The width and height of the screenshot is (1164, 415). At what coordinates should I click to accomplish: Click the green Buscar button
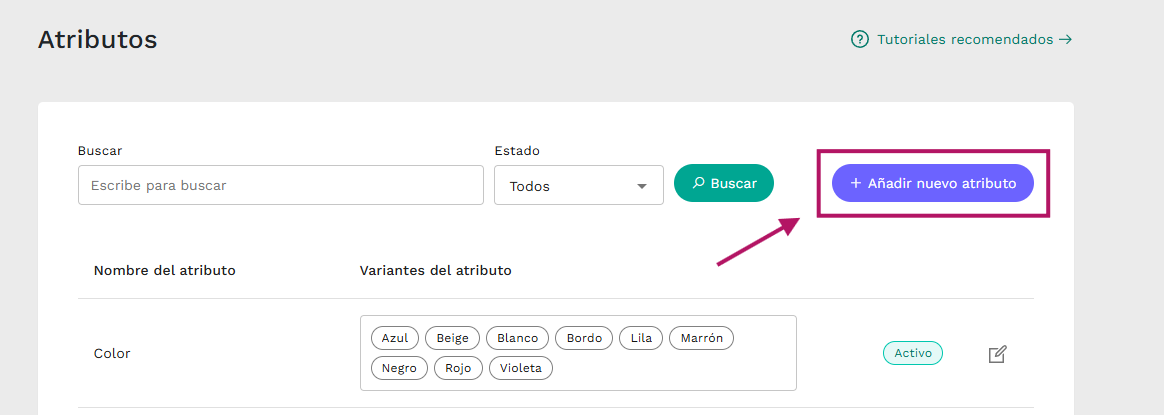(x=724, y=183)
